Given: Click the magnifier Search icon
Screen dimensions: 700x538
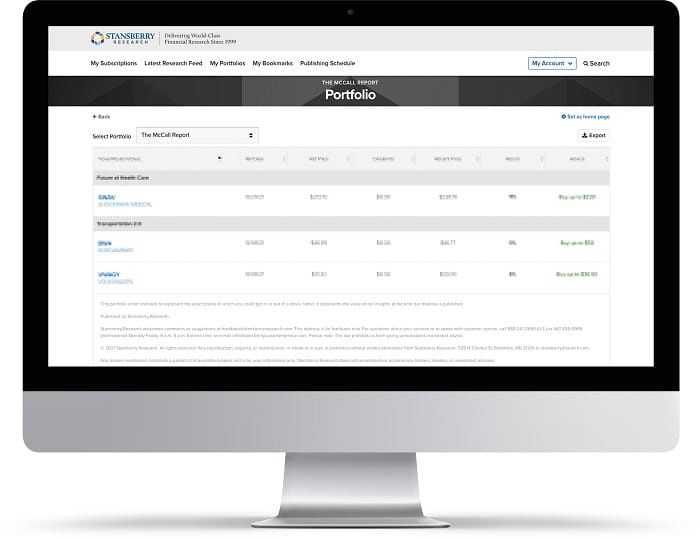Looking at the screenshot, I should (x=585, y=64).
